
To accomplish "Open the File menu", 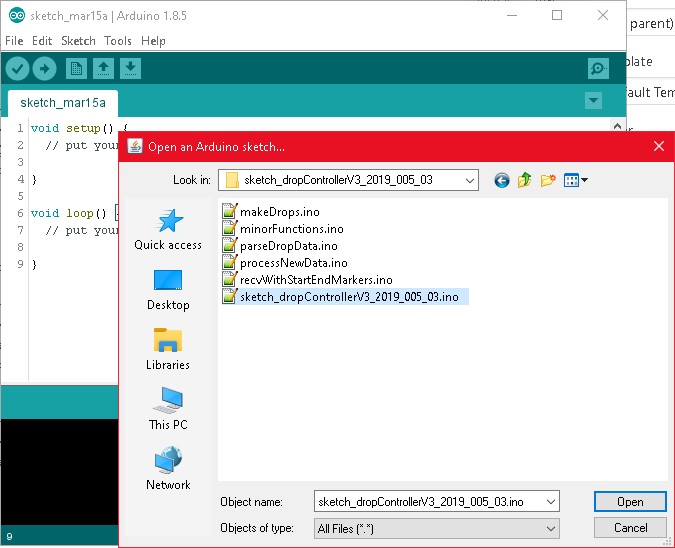I will [14, 41].
